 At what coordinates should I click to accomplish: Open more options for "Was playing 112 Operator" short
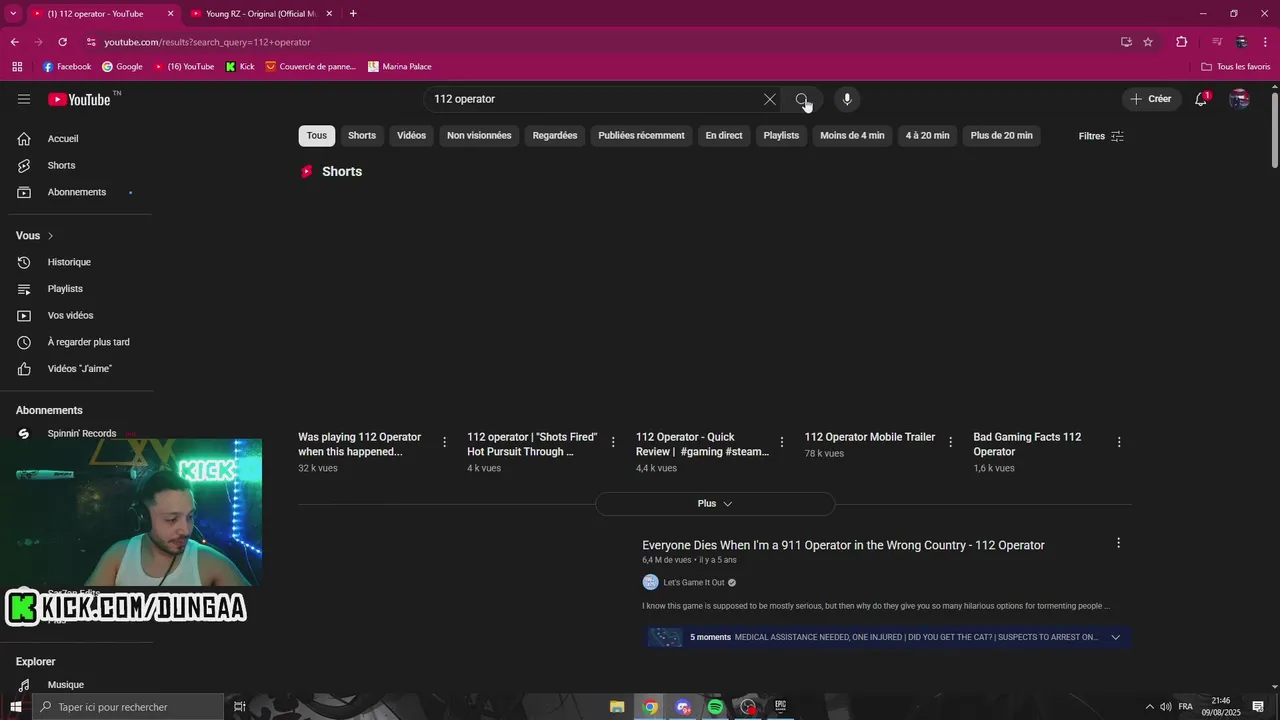[445, 442]
